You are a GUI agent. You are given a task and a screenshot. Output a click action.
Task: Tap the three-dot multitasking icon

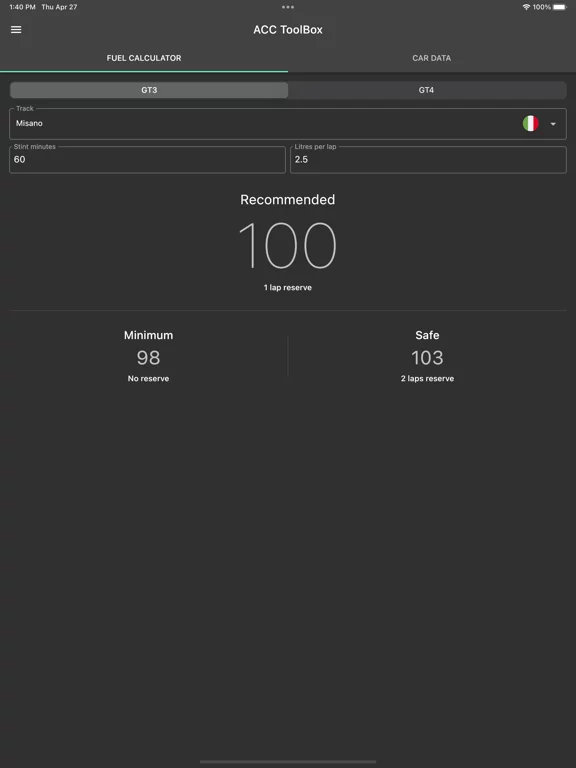point(288,7)
